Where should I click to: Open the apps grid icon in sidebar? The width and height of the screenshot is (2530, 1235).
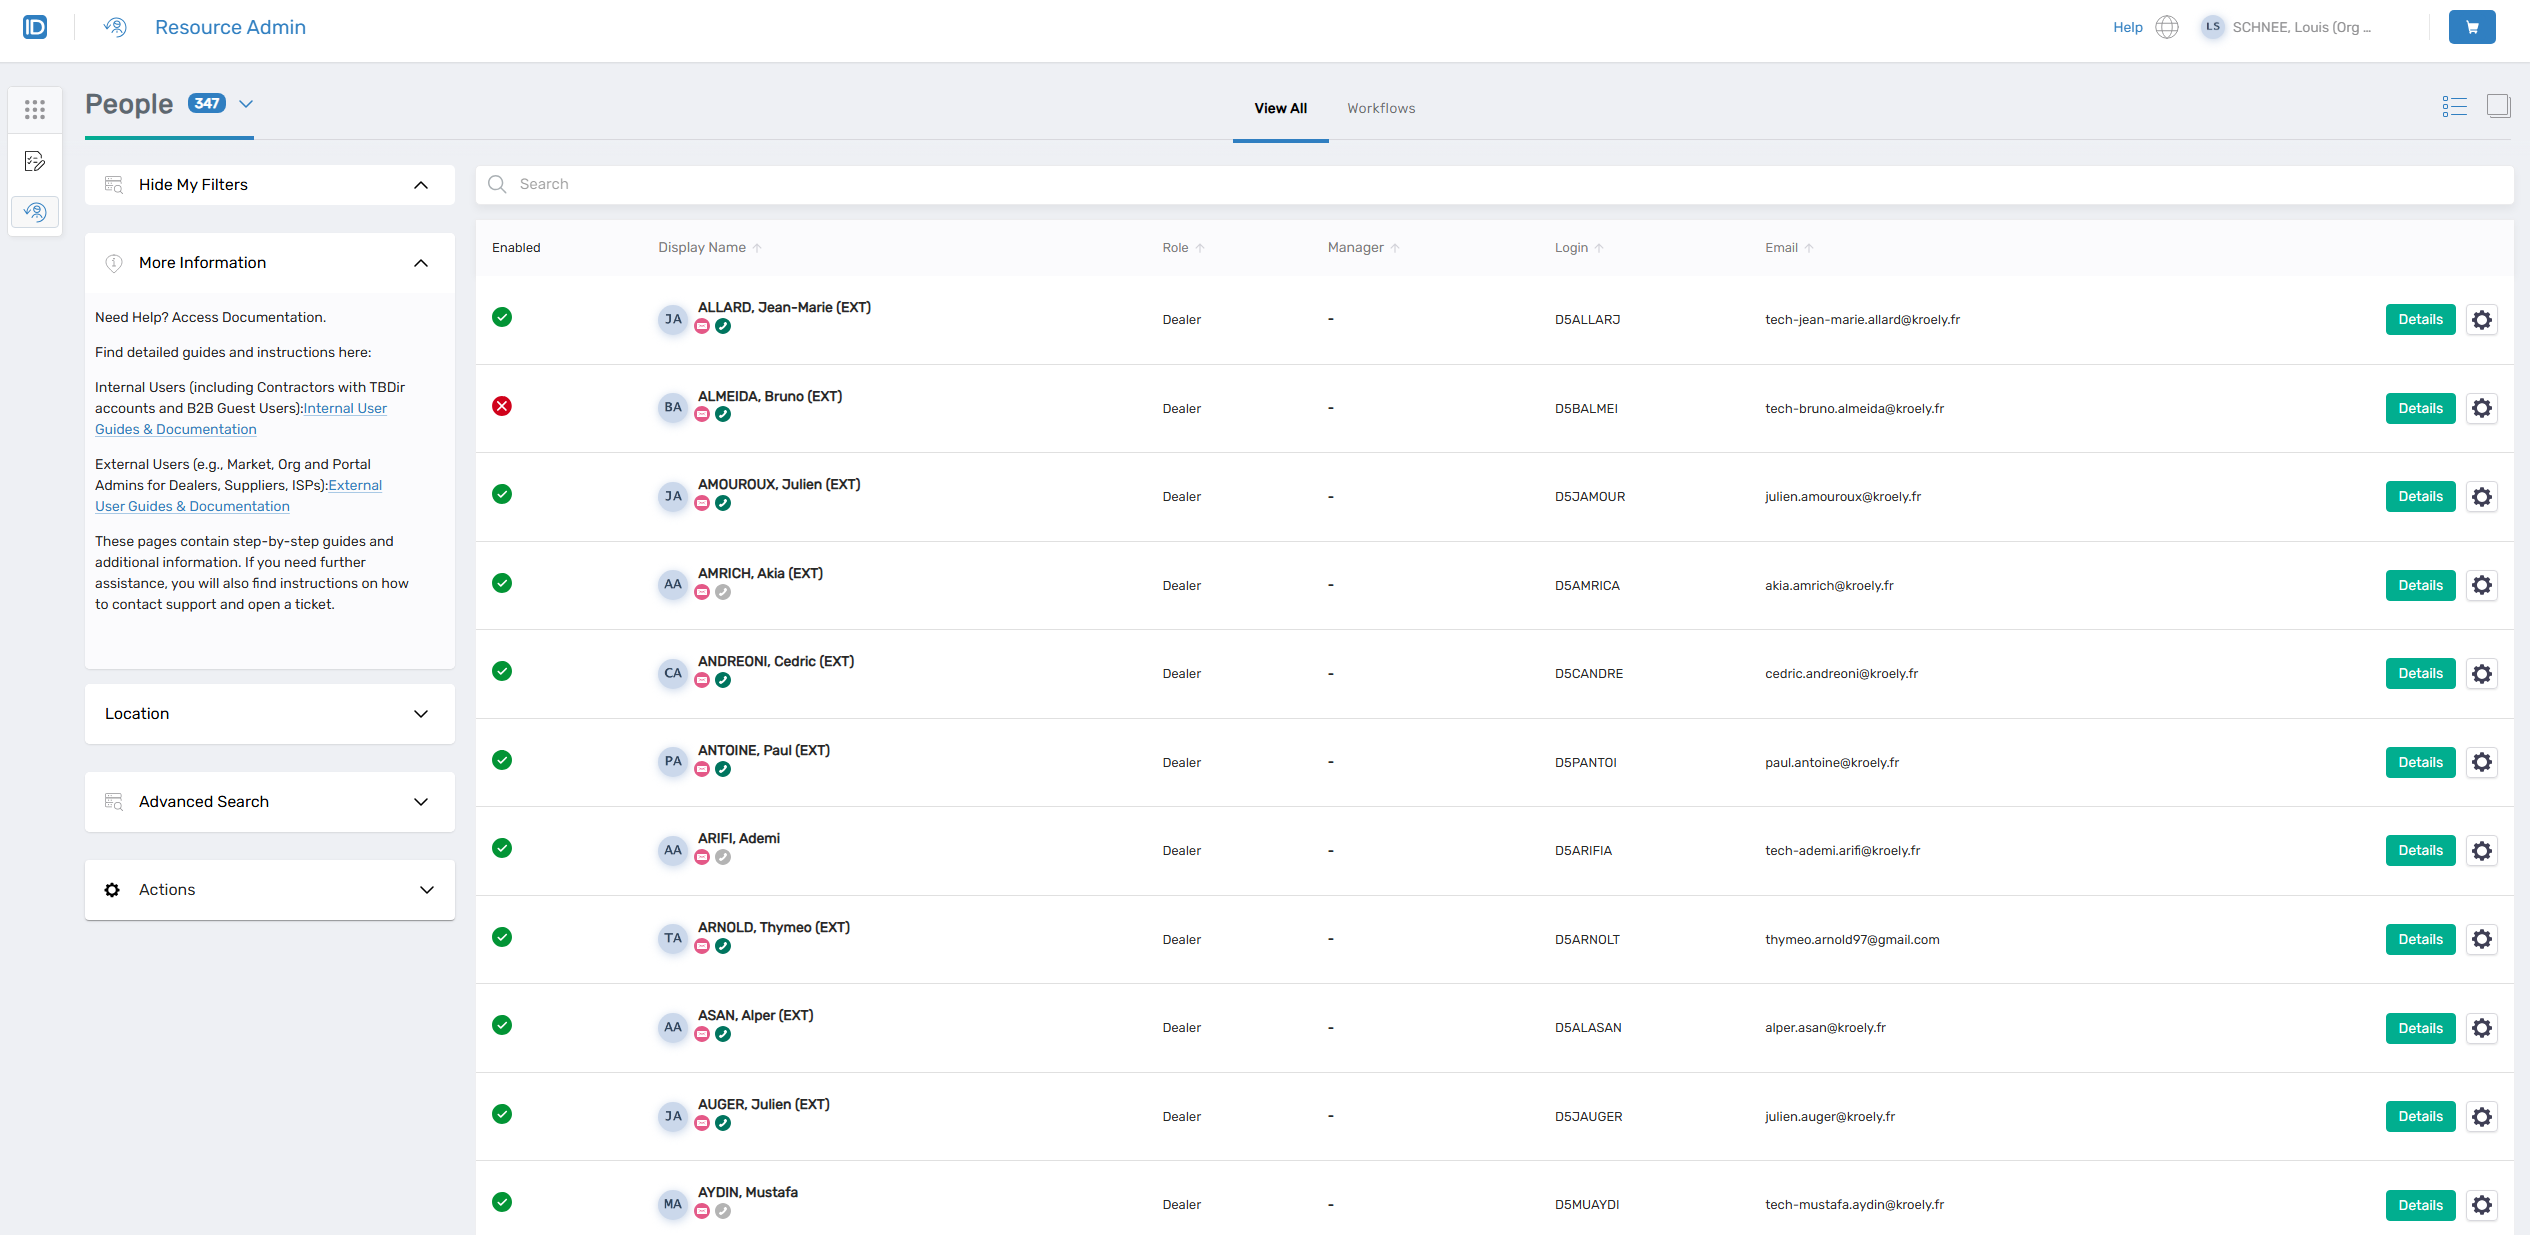click(x=35, y=109)
